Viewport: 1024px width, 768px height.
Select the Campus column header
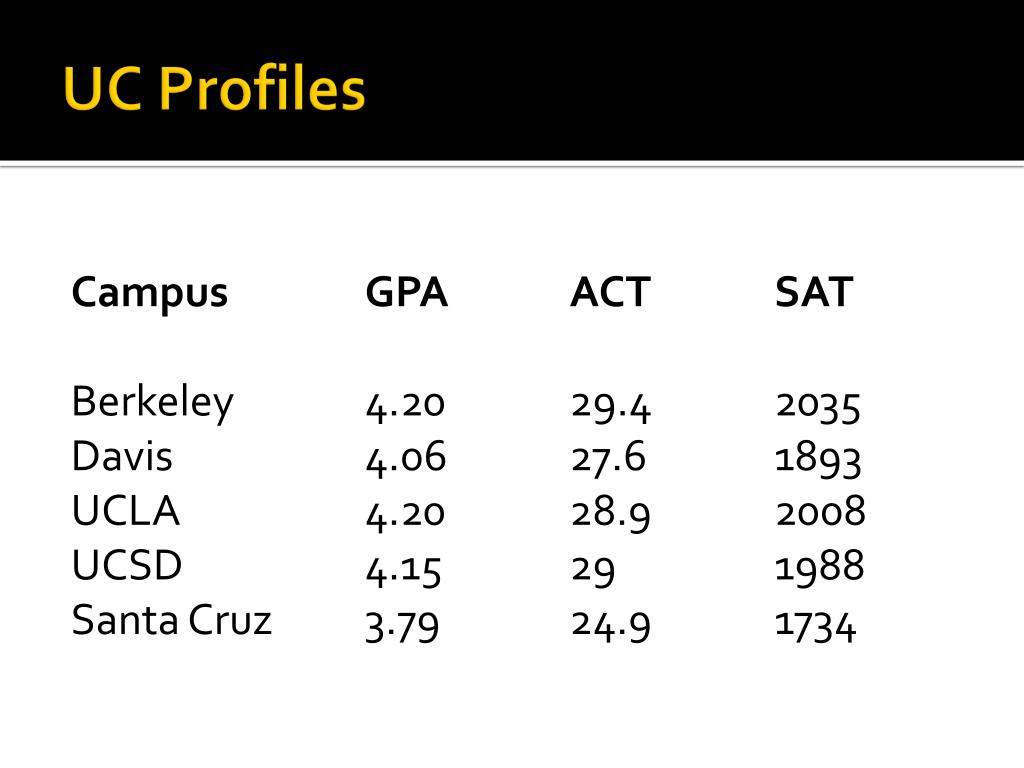click(150, 294)
